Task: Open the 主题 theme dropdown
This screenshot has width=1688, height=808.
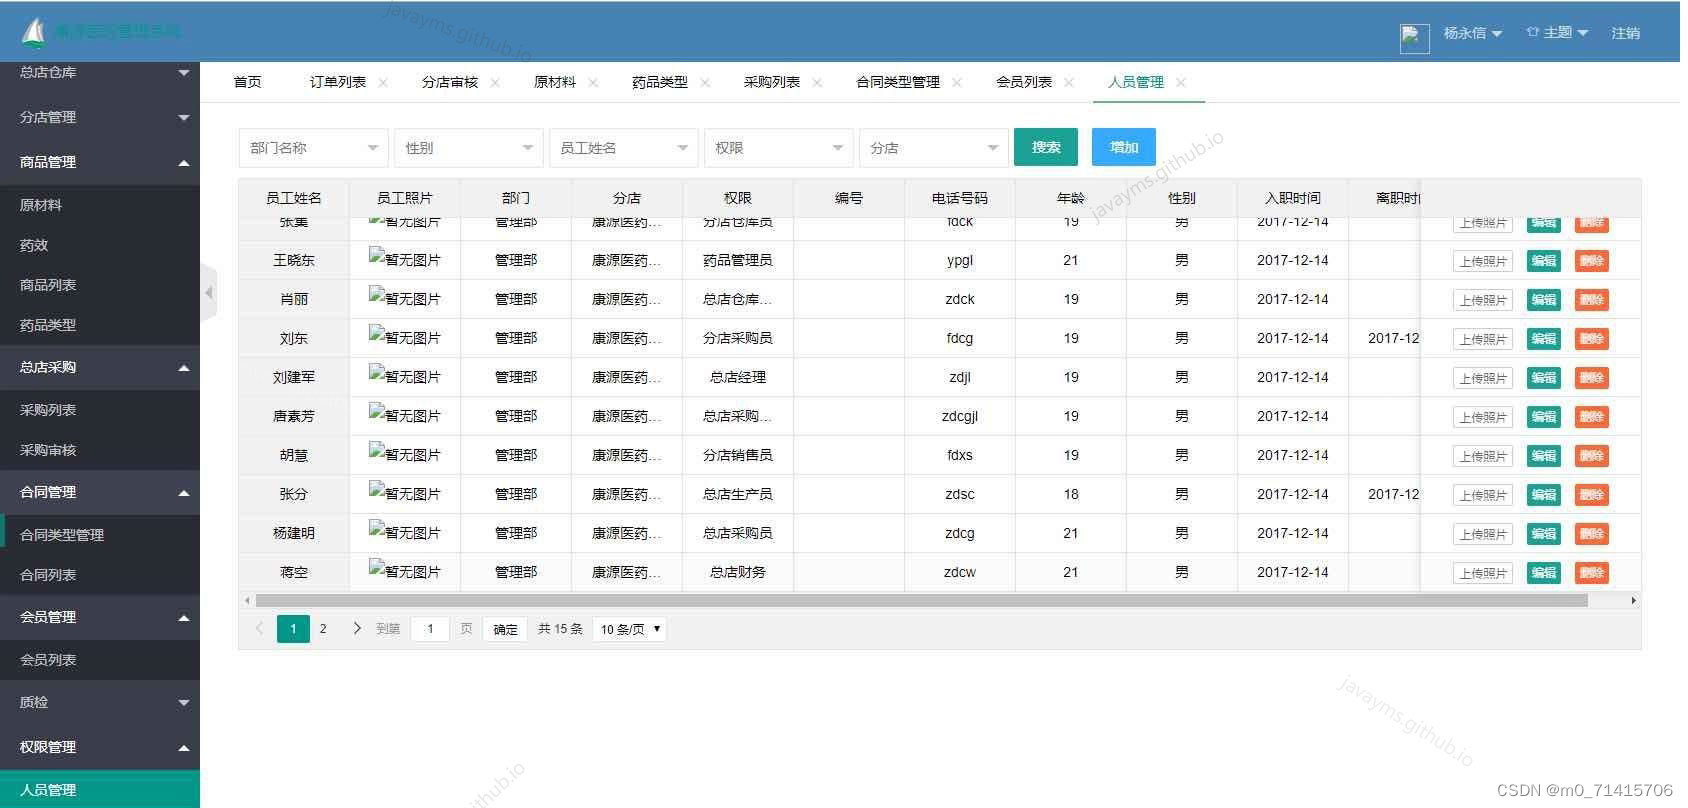Action: (x=1557, y=33)
